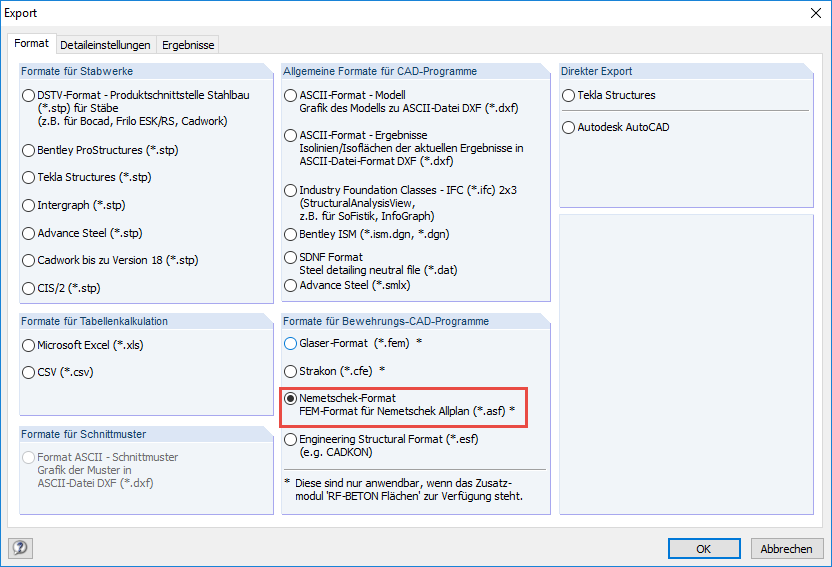Select ASCII-Format Modell DXF option
Viewport: 832px width, 567px height.
291,96
